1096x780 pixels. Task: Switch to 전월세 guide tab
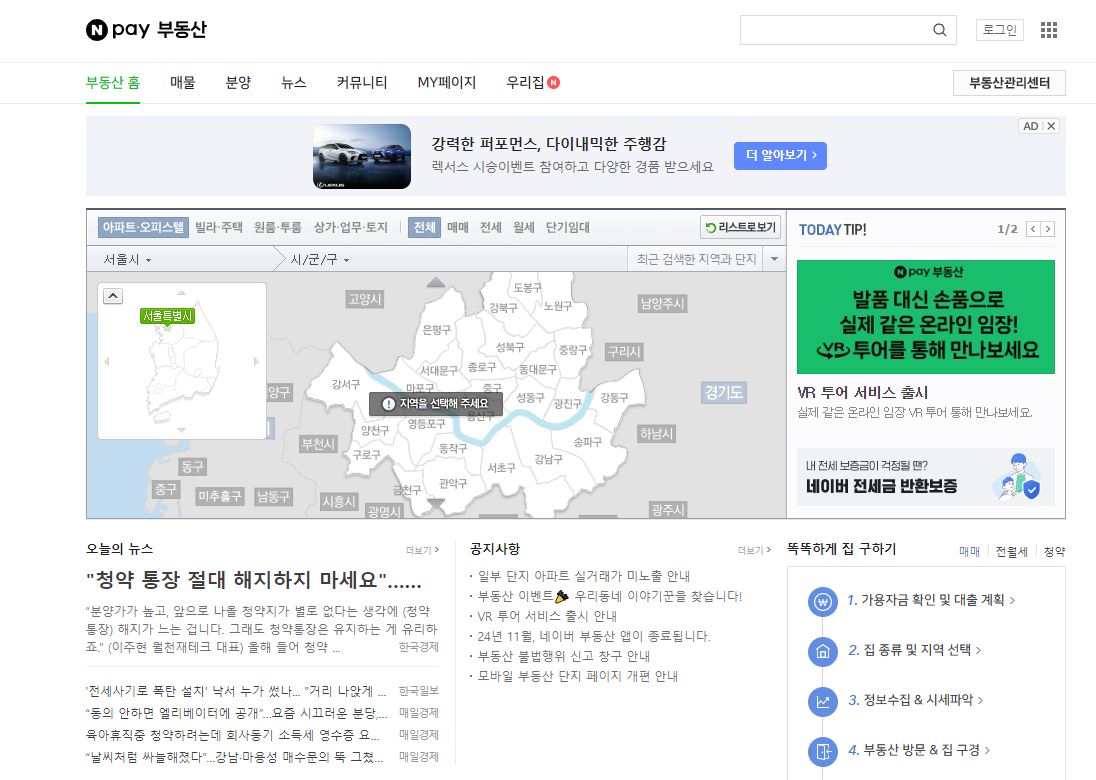tap(1011, 551)
